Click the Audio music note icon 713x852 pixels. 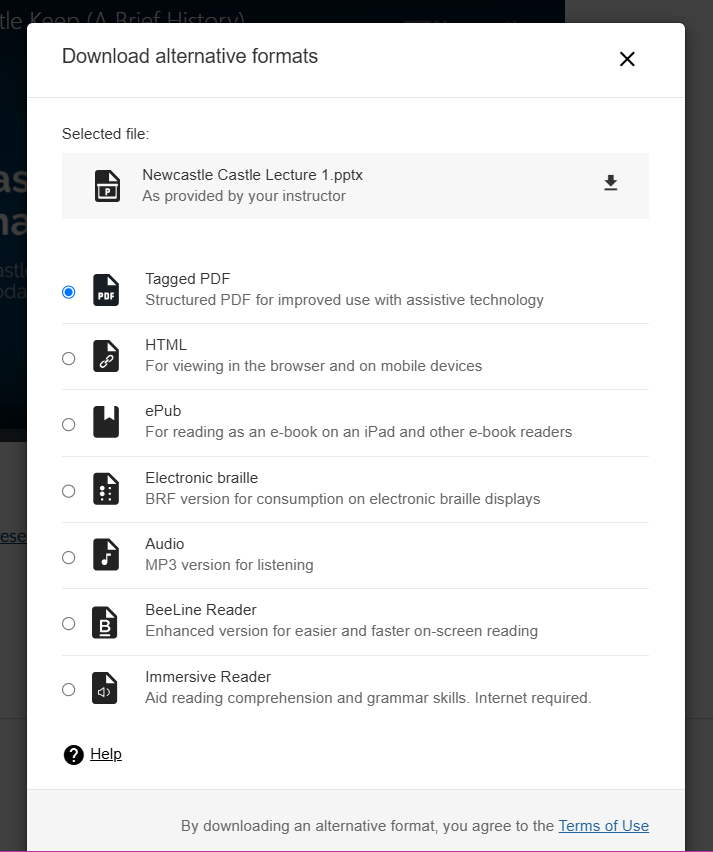(x=106, y=555)
